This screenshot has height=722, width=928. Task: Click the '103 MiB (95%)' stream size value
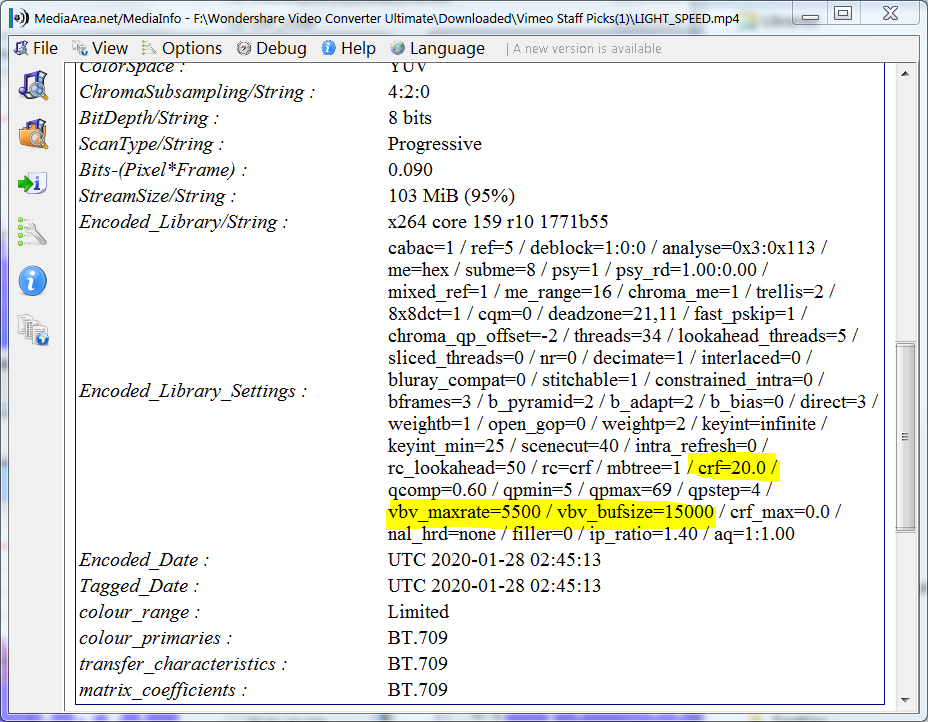[x=451, y=196]
